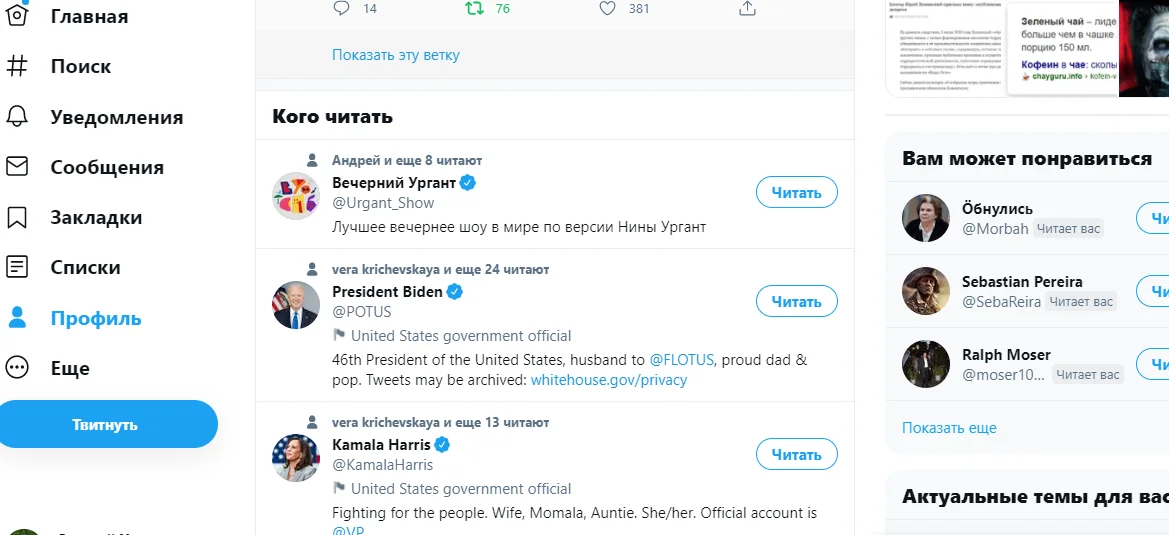
Task: Click the share tweet icon
Action: pyautogui.click(x=746, y=8)
